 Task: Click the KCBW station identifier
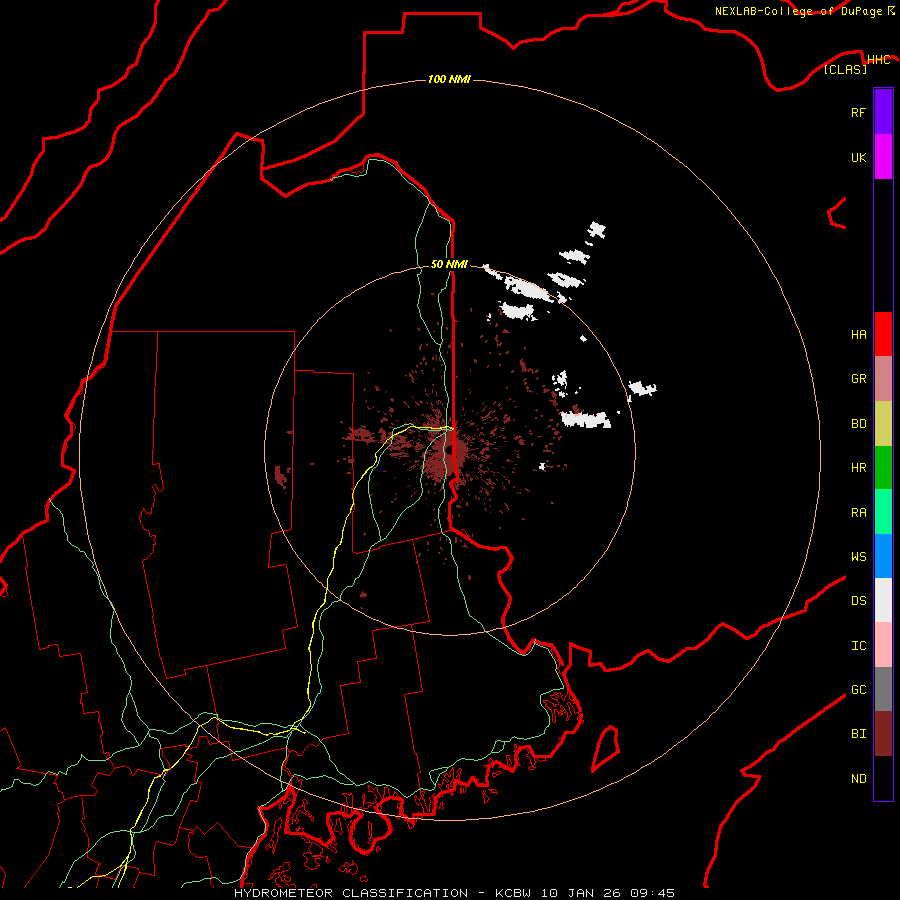(x=513, y=893)
